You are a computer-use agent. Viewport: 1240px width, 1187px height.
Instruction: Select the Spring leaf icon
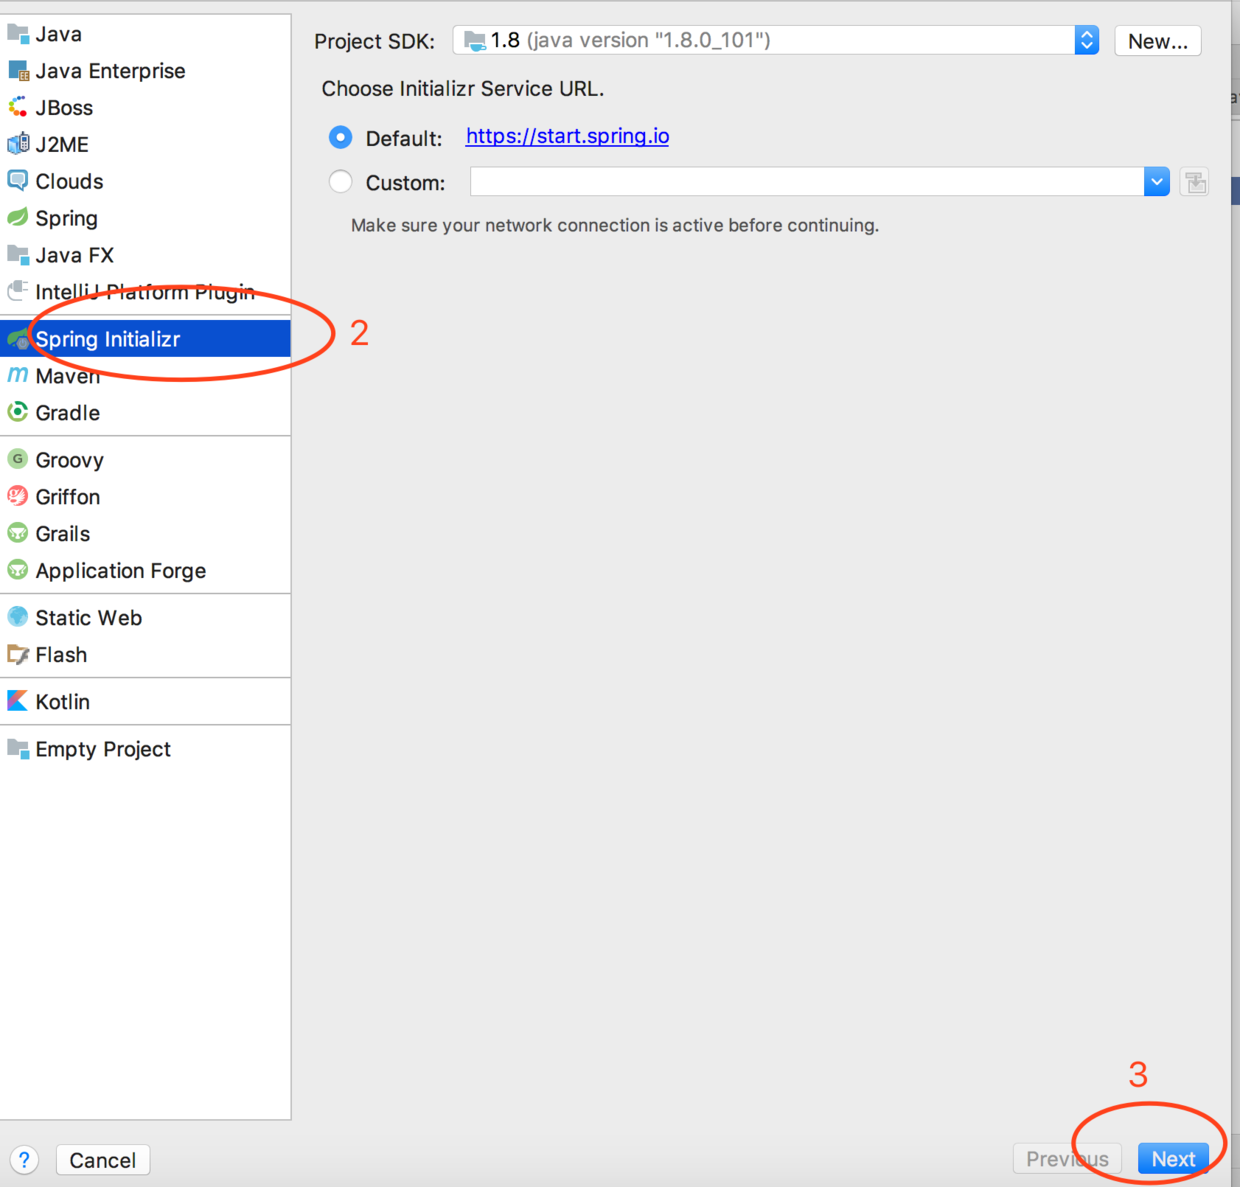[x=18, y=218]
